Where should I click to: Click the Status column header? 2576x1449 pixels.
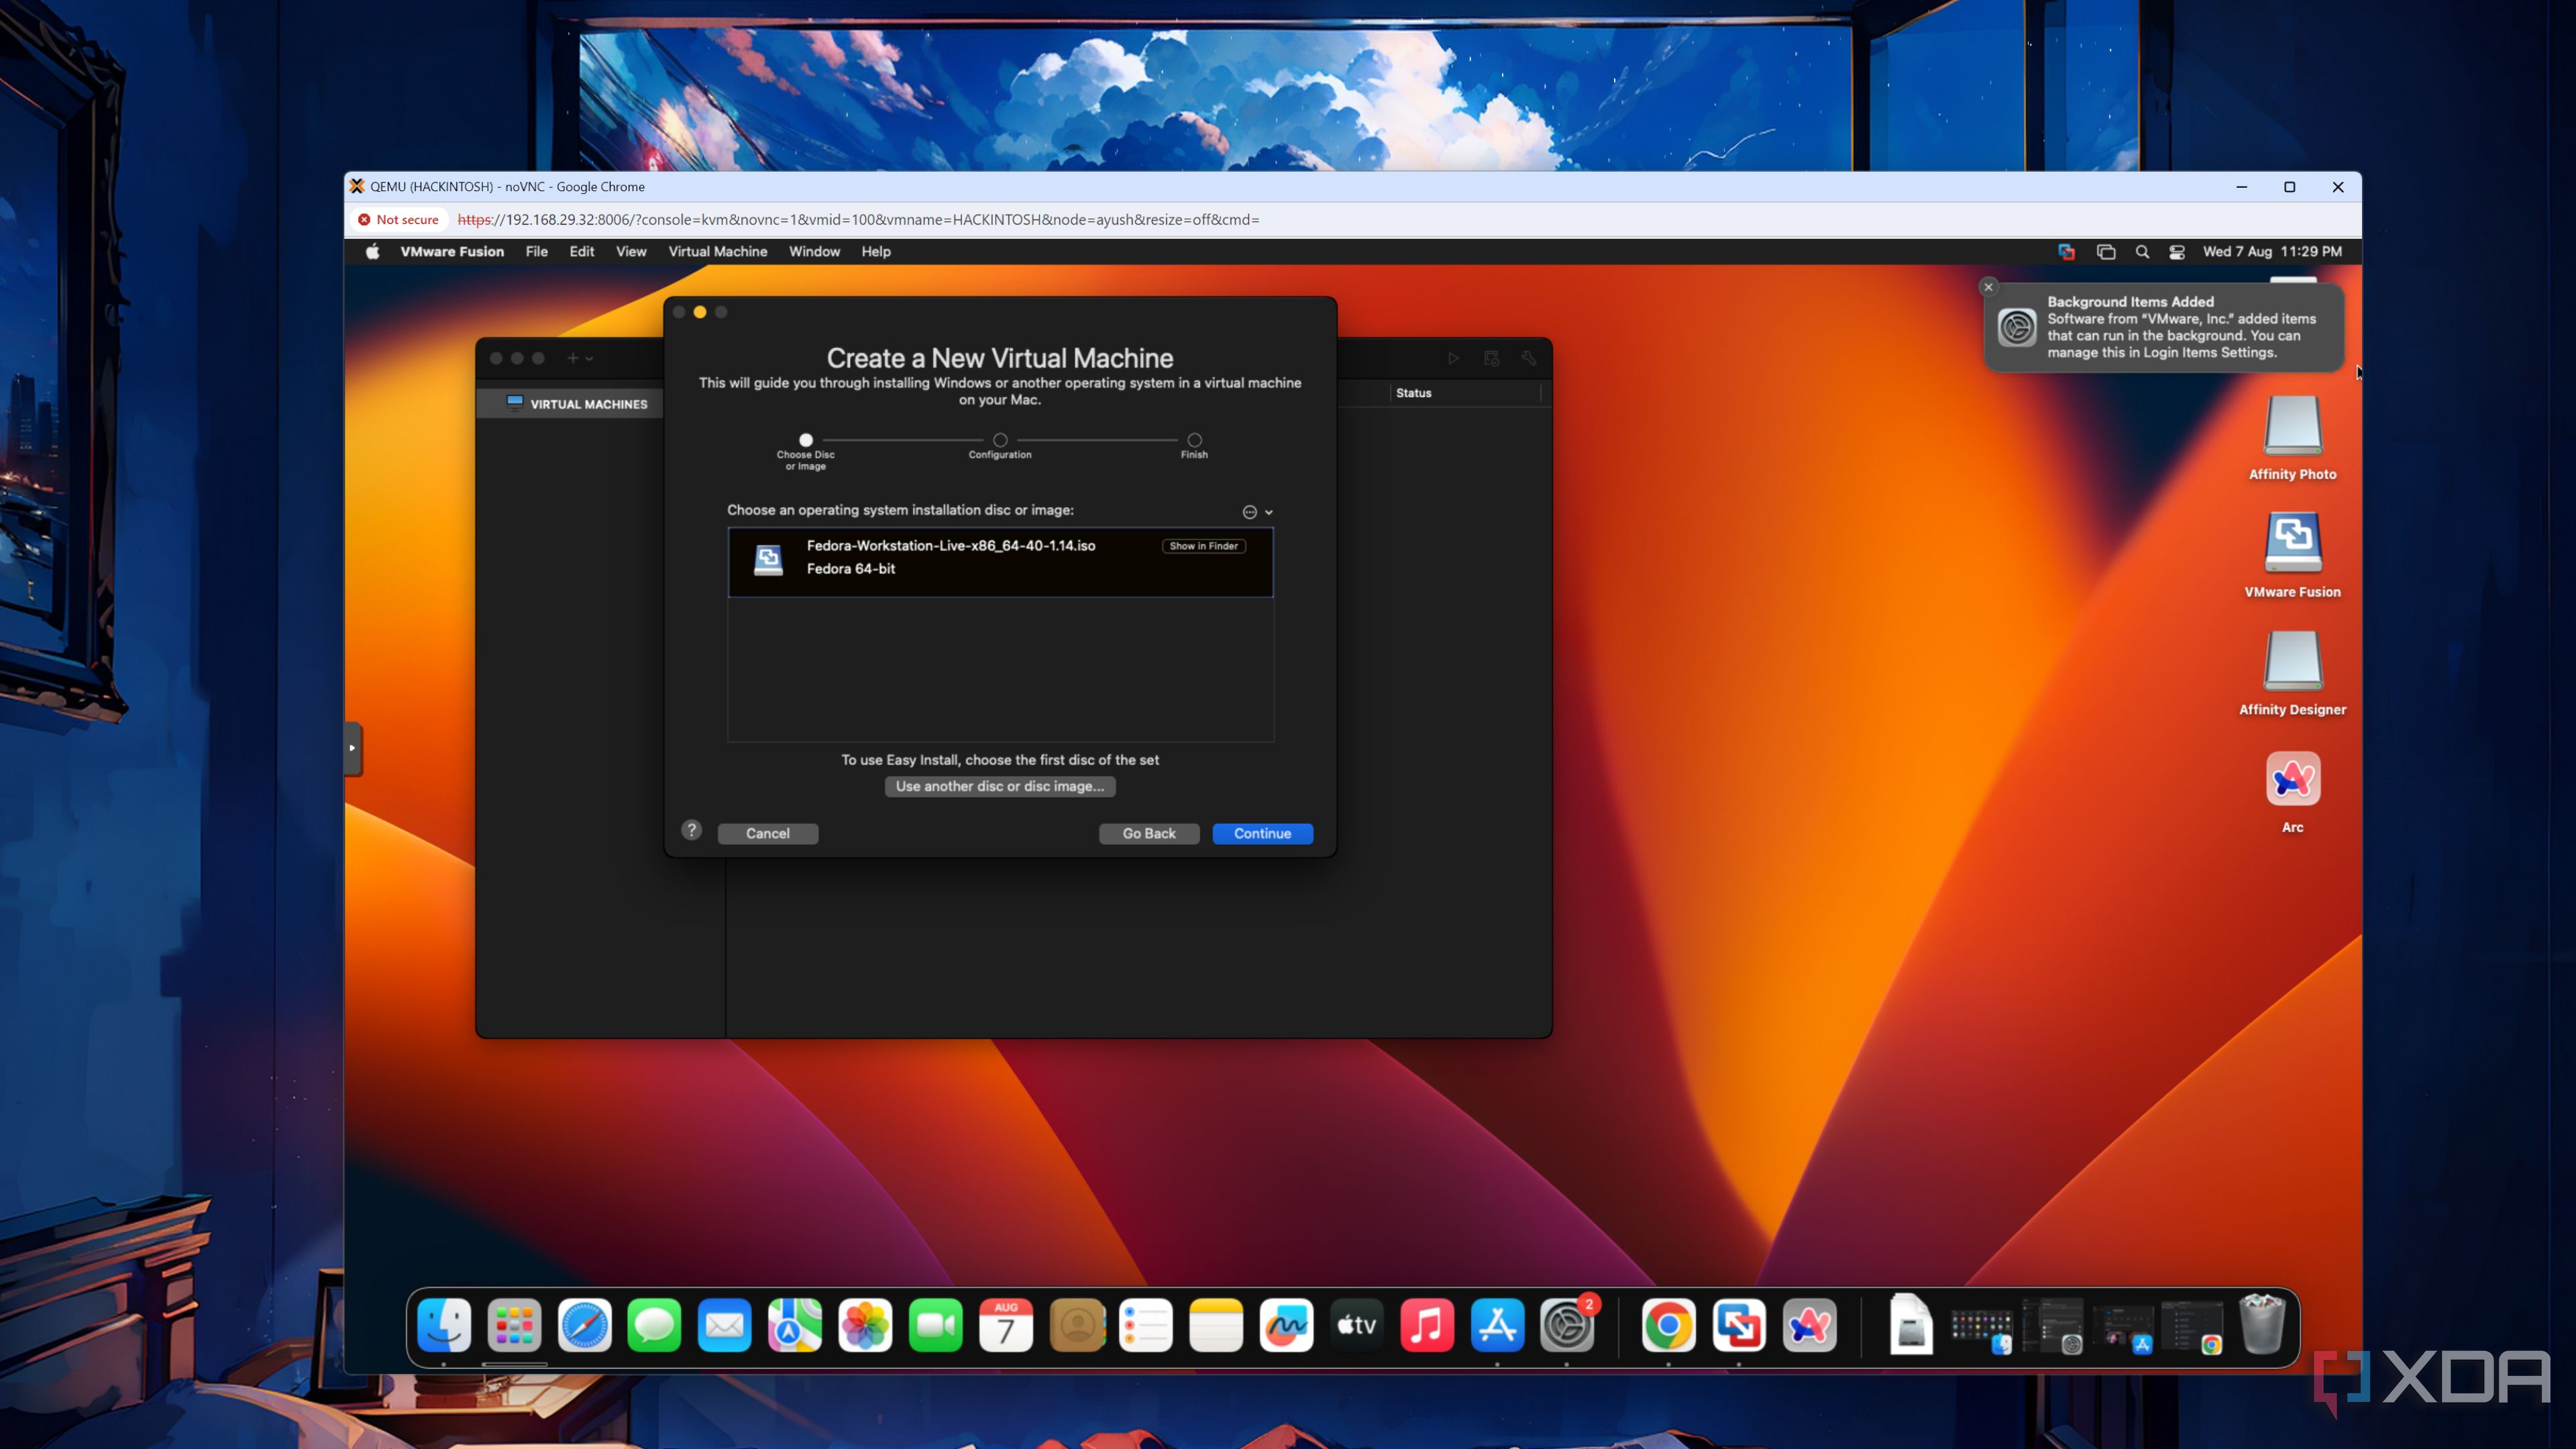click(1413, 393)
